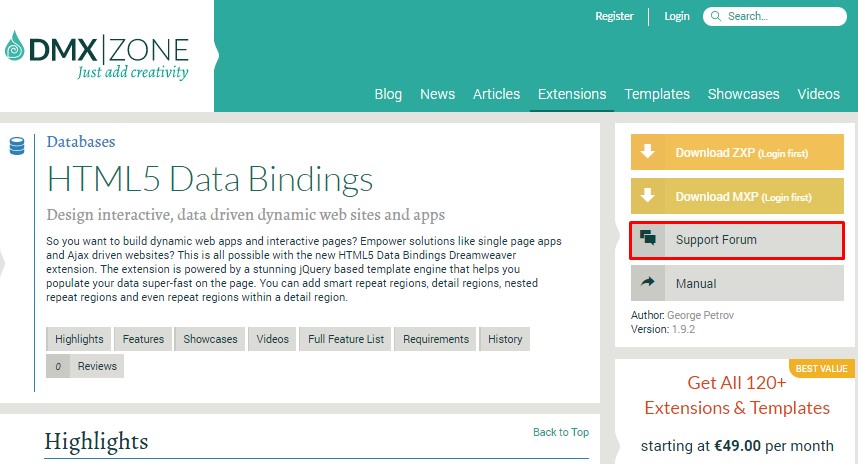
Task: Click the Download ZXP button
Action: [x=737, y=152]
